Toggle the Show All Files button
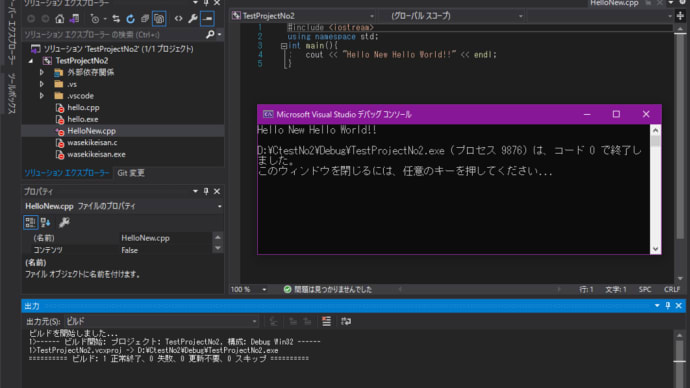The image size is (690, 388). (159, 19)
